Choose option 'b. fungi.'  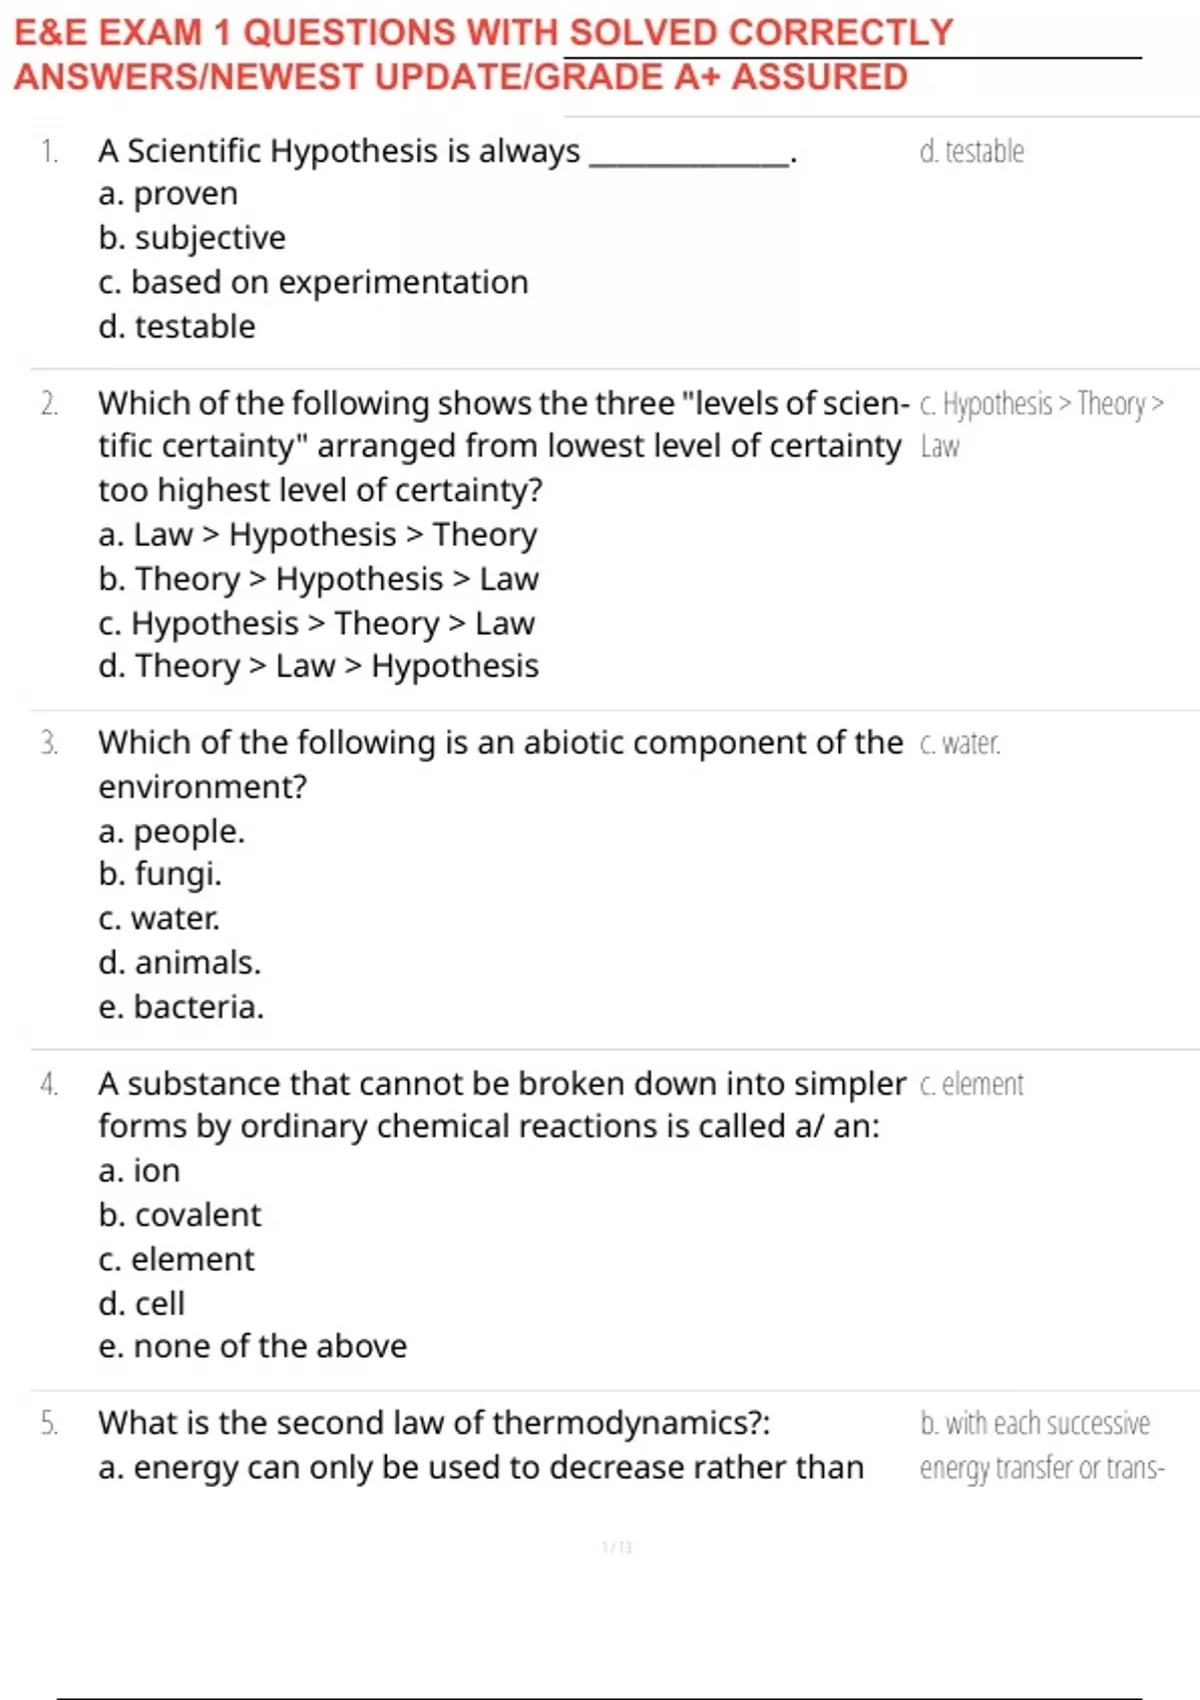(x=160, y=875)
